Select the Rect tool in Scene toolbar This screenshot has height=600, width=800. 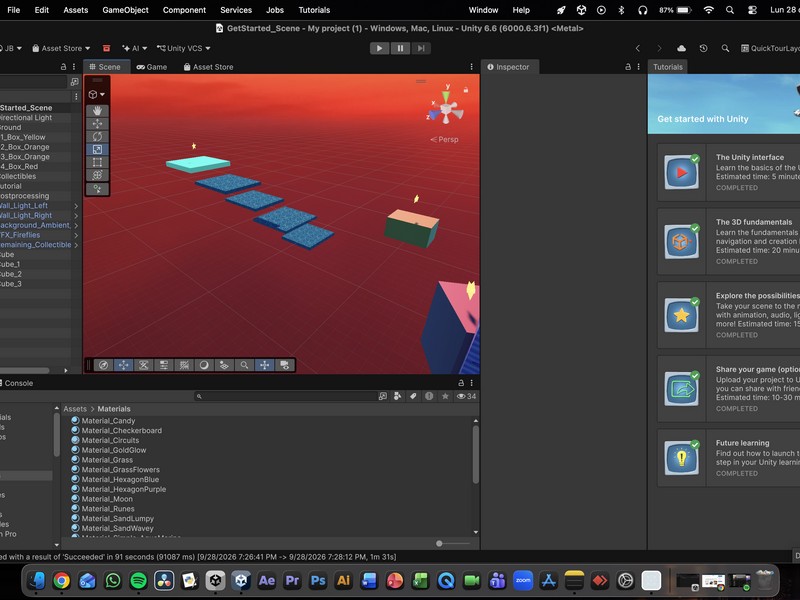pyautogui.click(x=97, y=162)
